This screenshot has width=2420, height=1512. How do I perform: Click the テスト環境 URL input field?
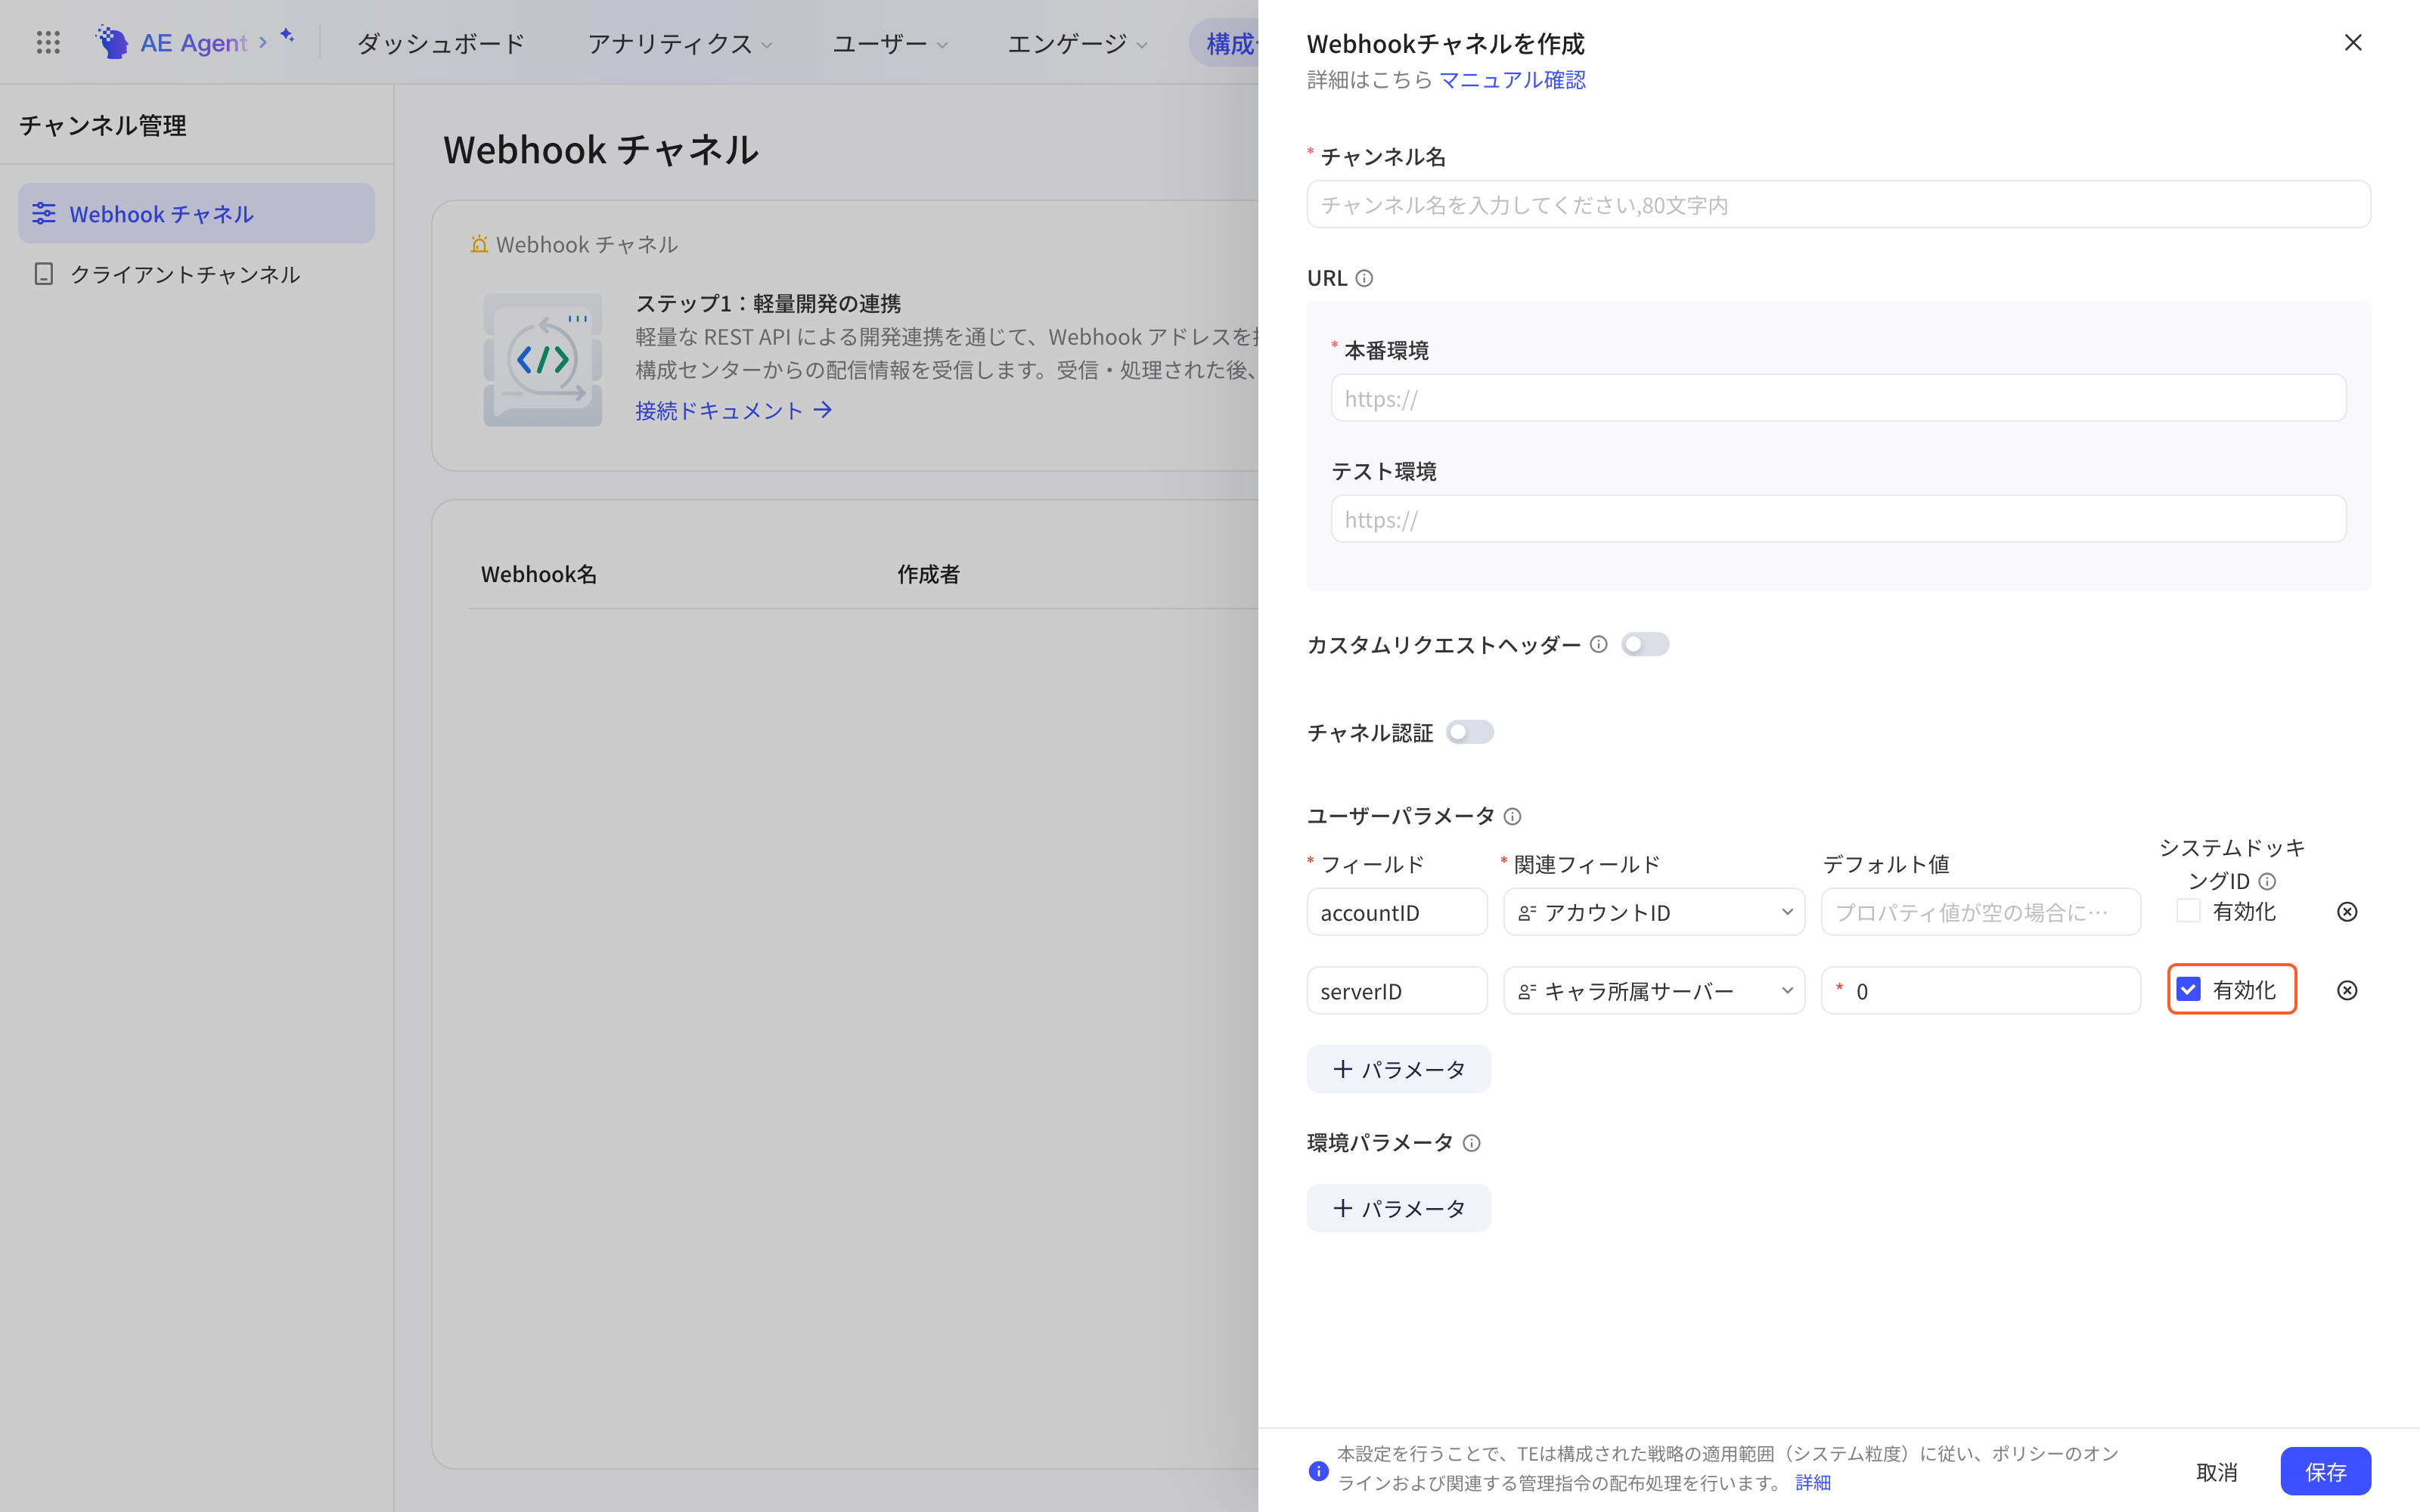point(1838,519)
